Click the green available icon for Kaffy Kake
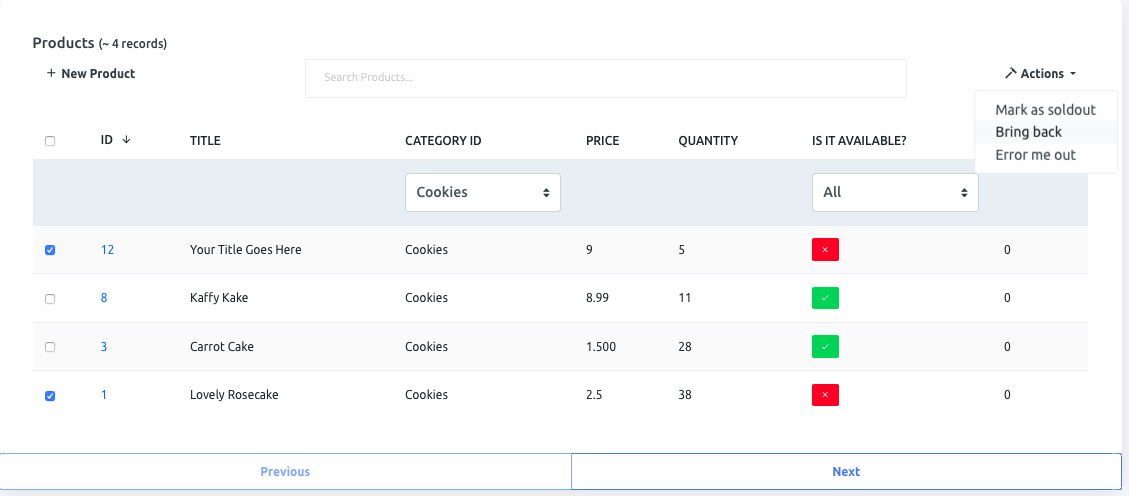This screenshot has height=496, width=1129. (825, 298)
